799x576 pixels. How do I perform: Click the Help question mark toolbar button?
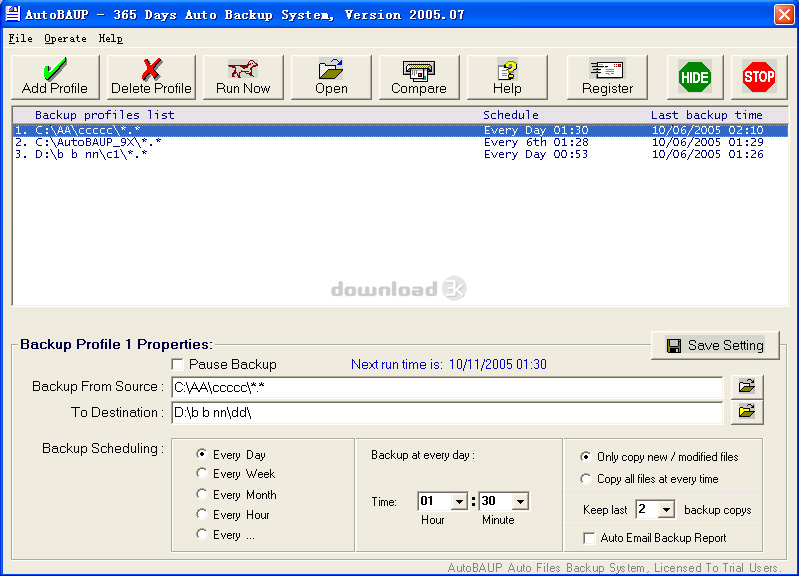(507, 77)
